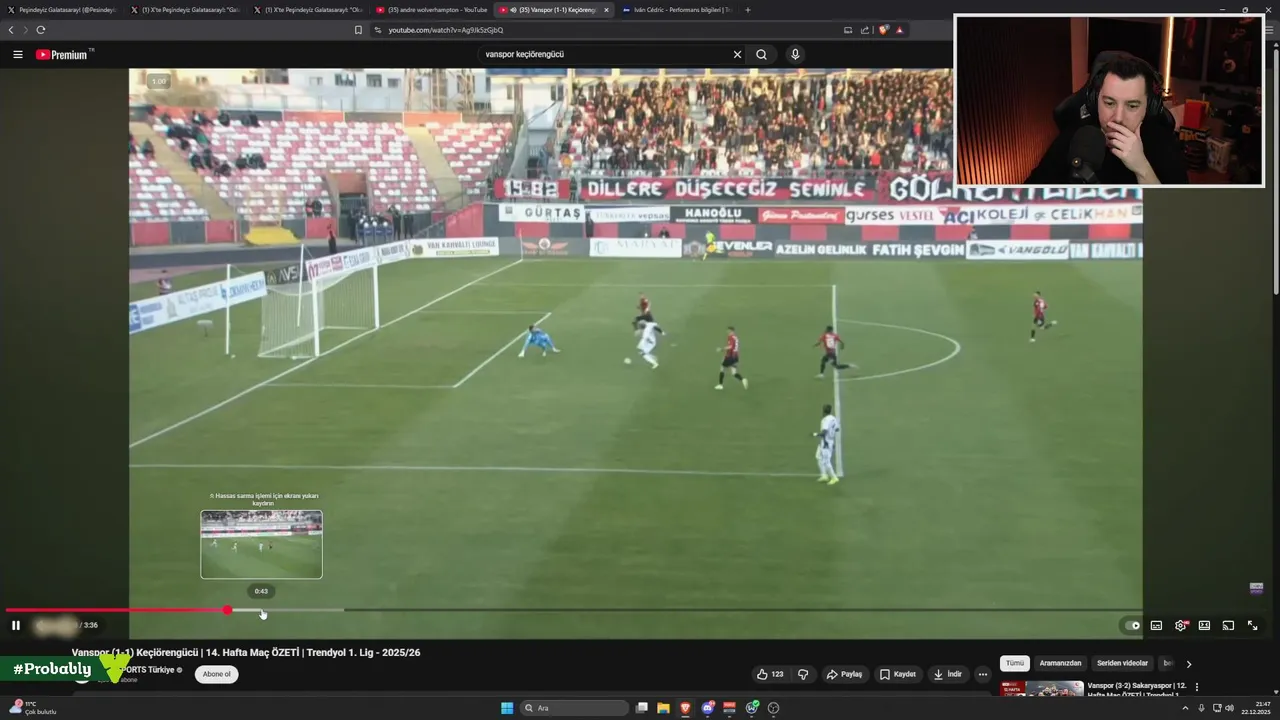The image size is (1280, 720).
Task: Open the 21:47 clock and calendar
Action: pos(1255,708)
